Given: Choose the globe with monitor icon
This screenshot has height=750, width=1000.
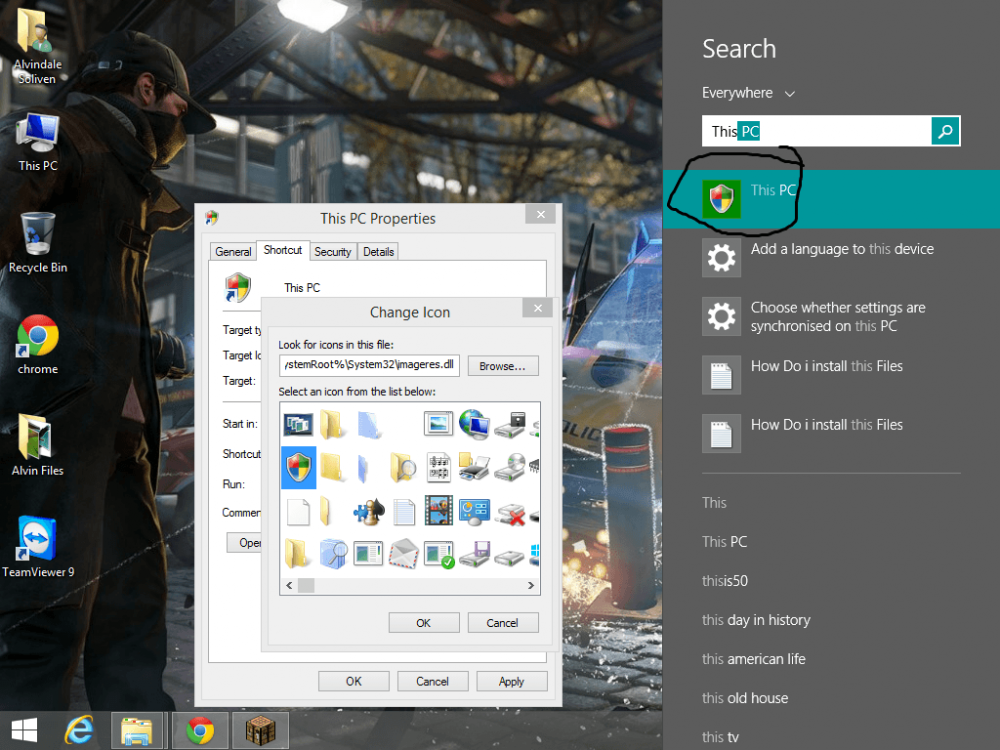Looking at the screenshot, I should pos(474,424).
